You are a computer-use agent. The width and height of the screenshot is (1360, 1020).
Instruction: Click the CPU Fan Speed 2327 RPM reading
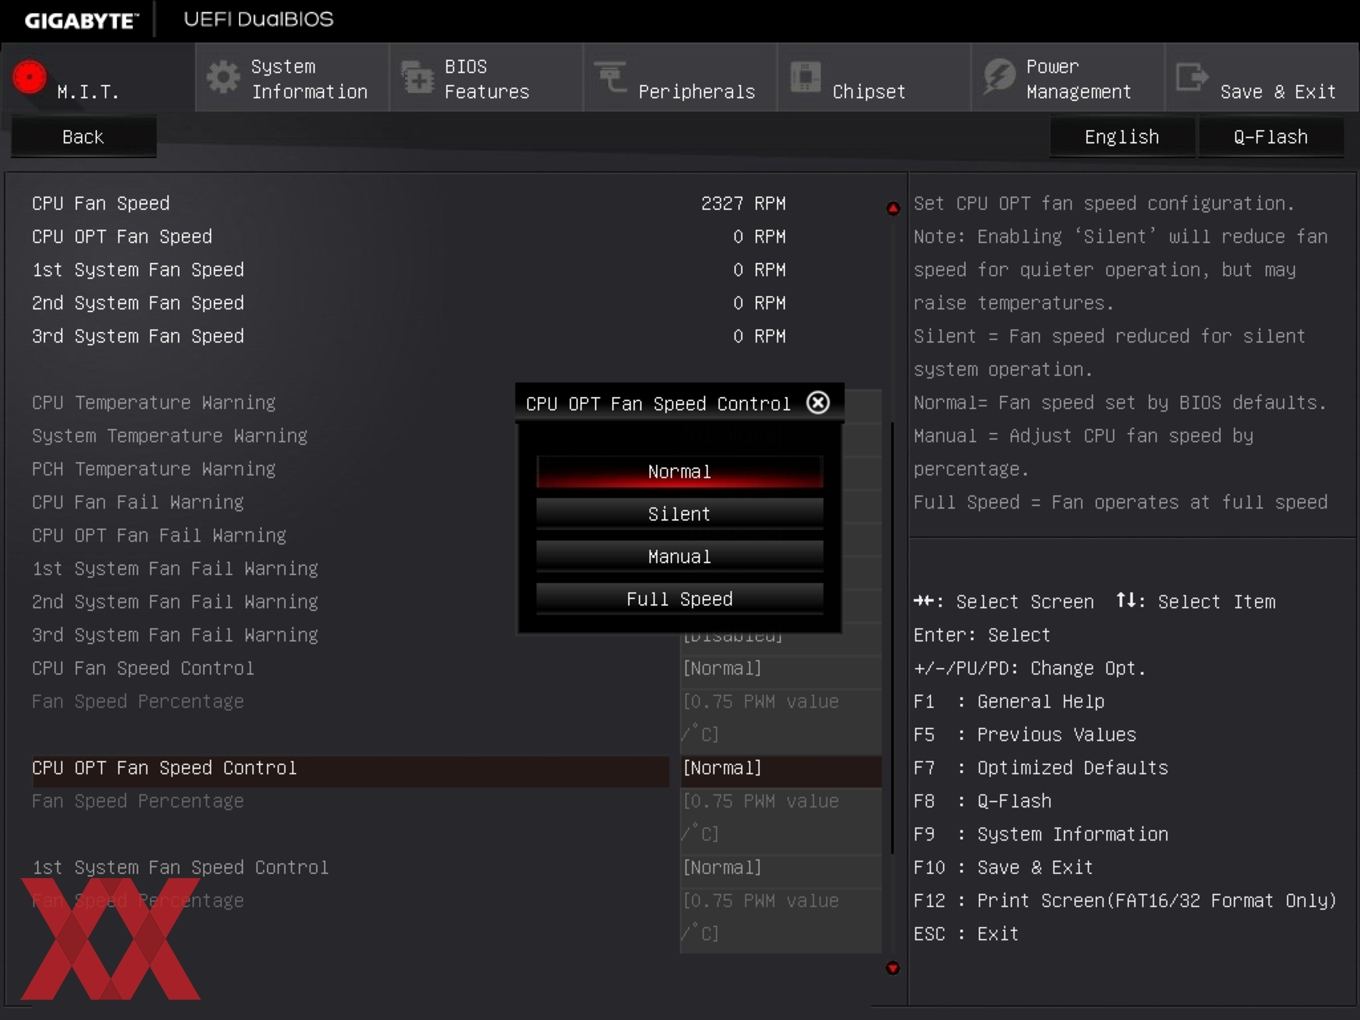pos(743,203)
